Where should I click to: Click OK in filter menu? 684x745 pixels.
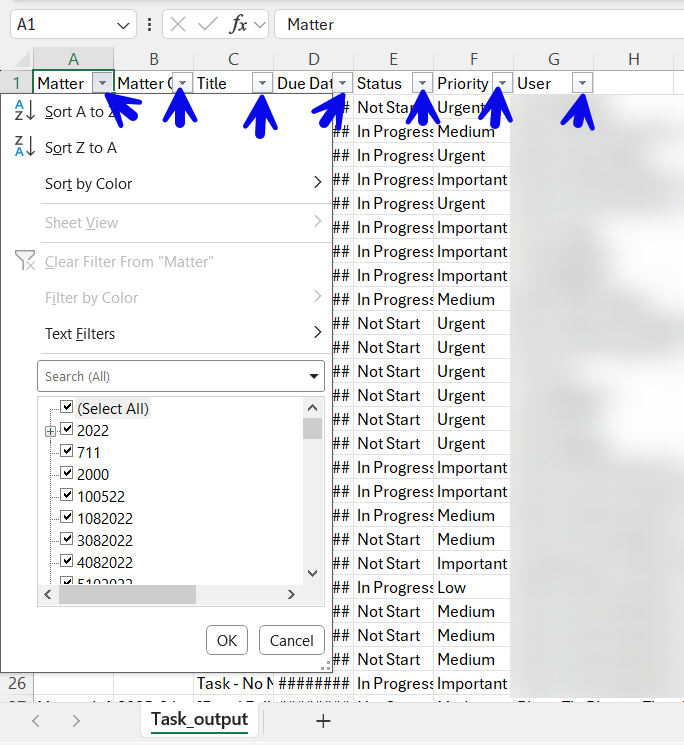(x=227, y=640)
